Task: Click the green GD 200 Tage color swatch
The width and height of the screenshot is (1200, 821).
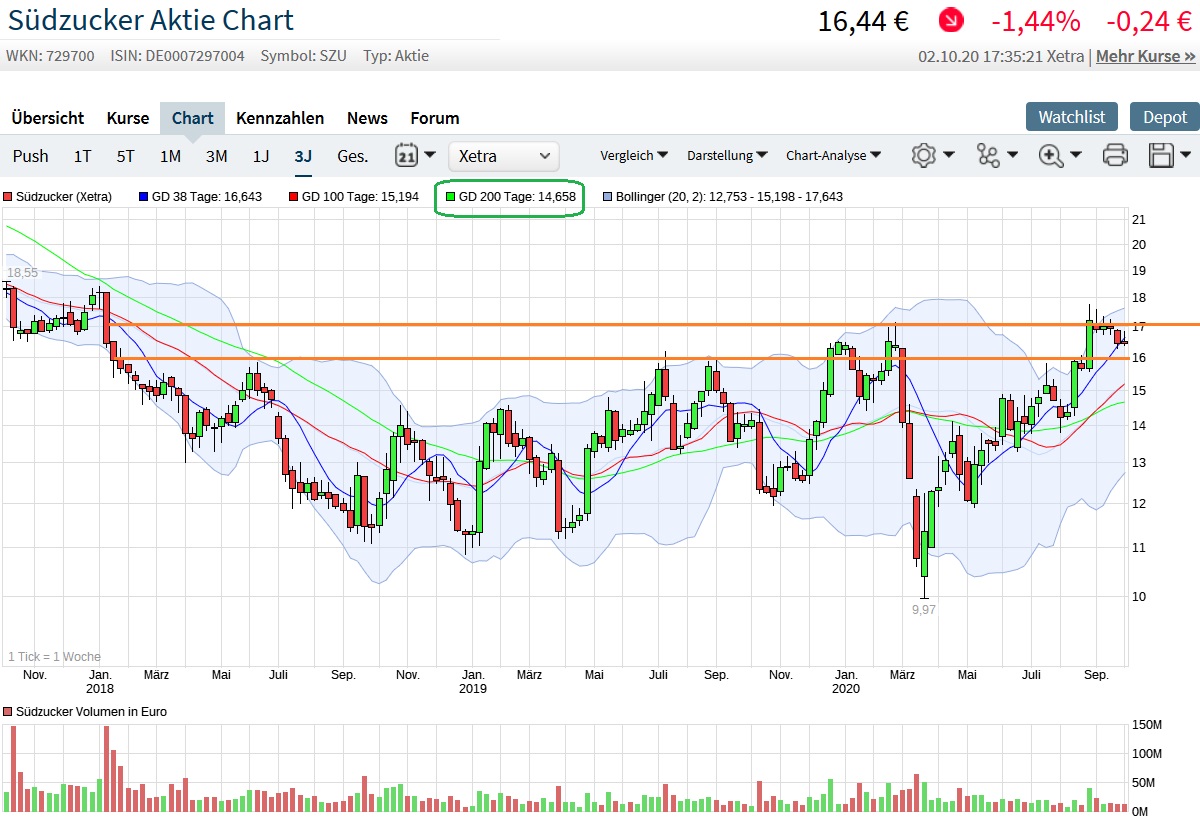Action: pyautogui.click(x=451, y=197)
